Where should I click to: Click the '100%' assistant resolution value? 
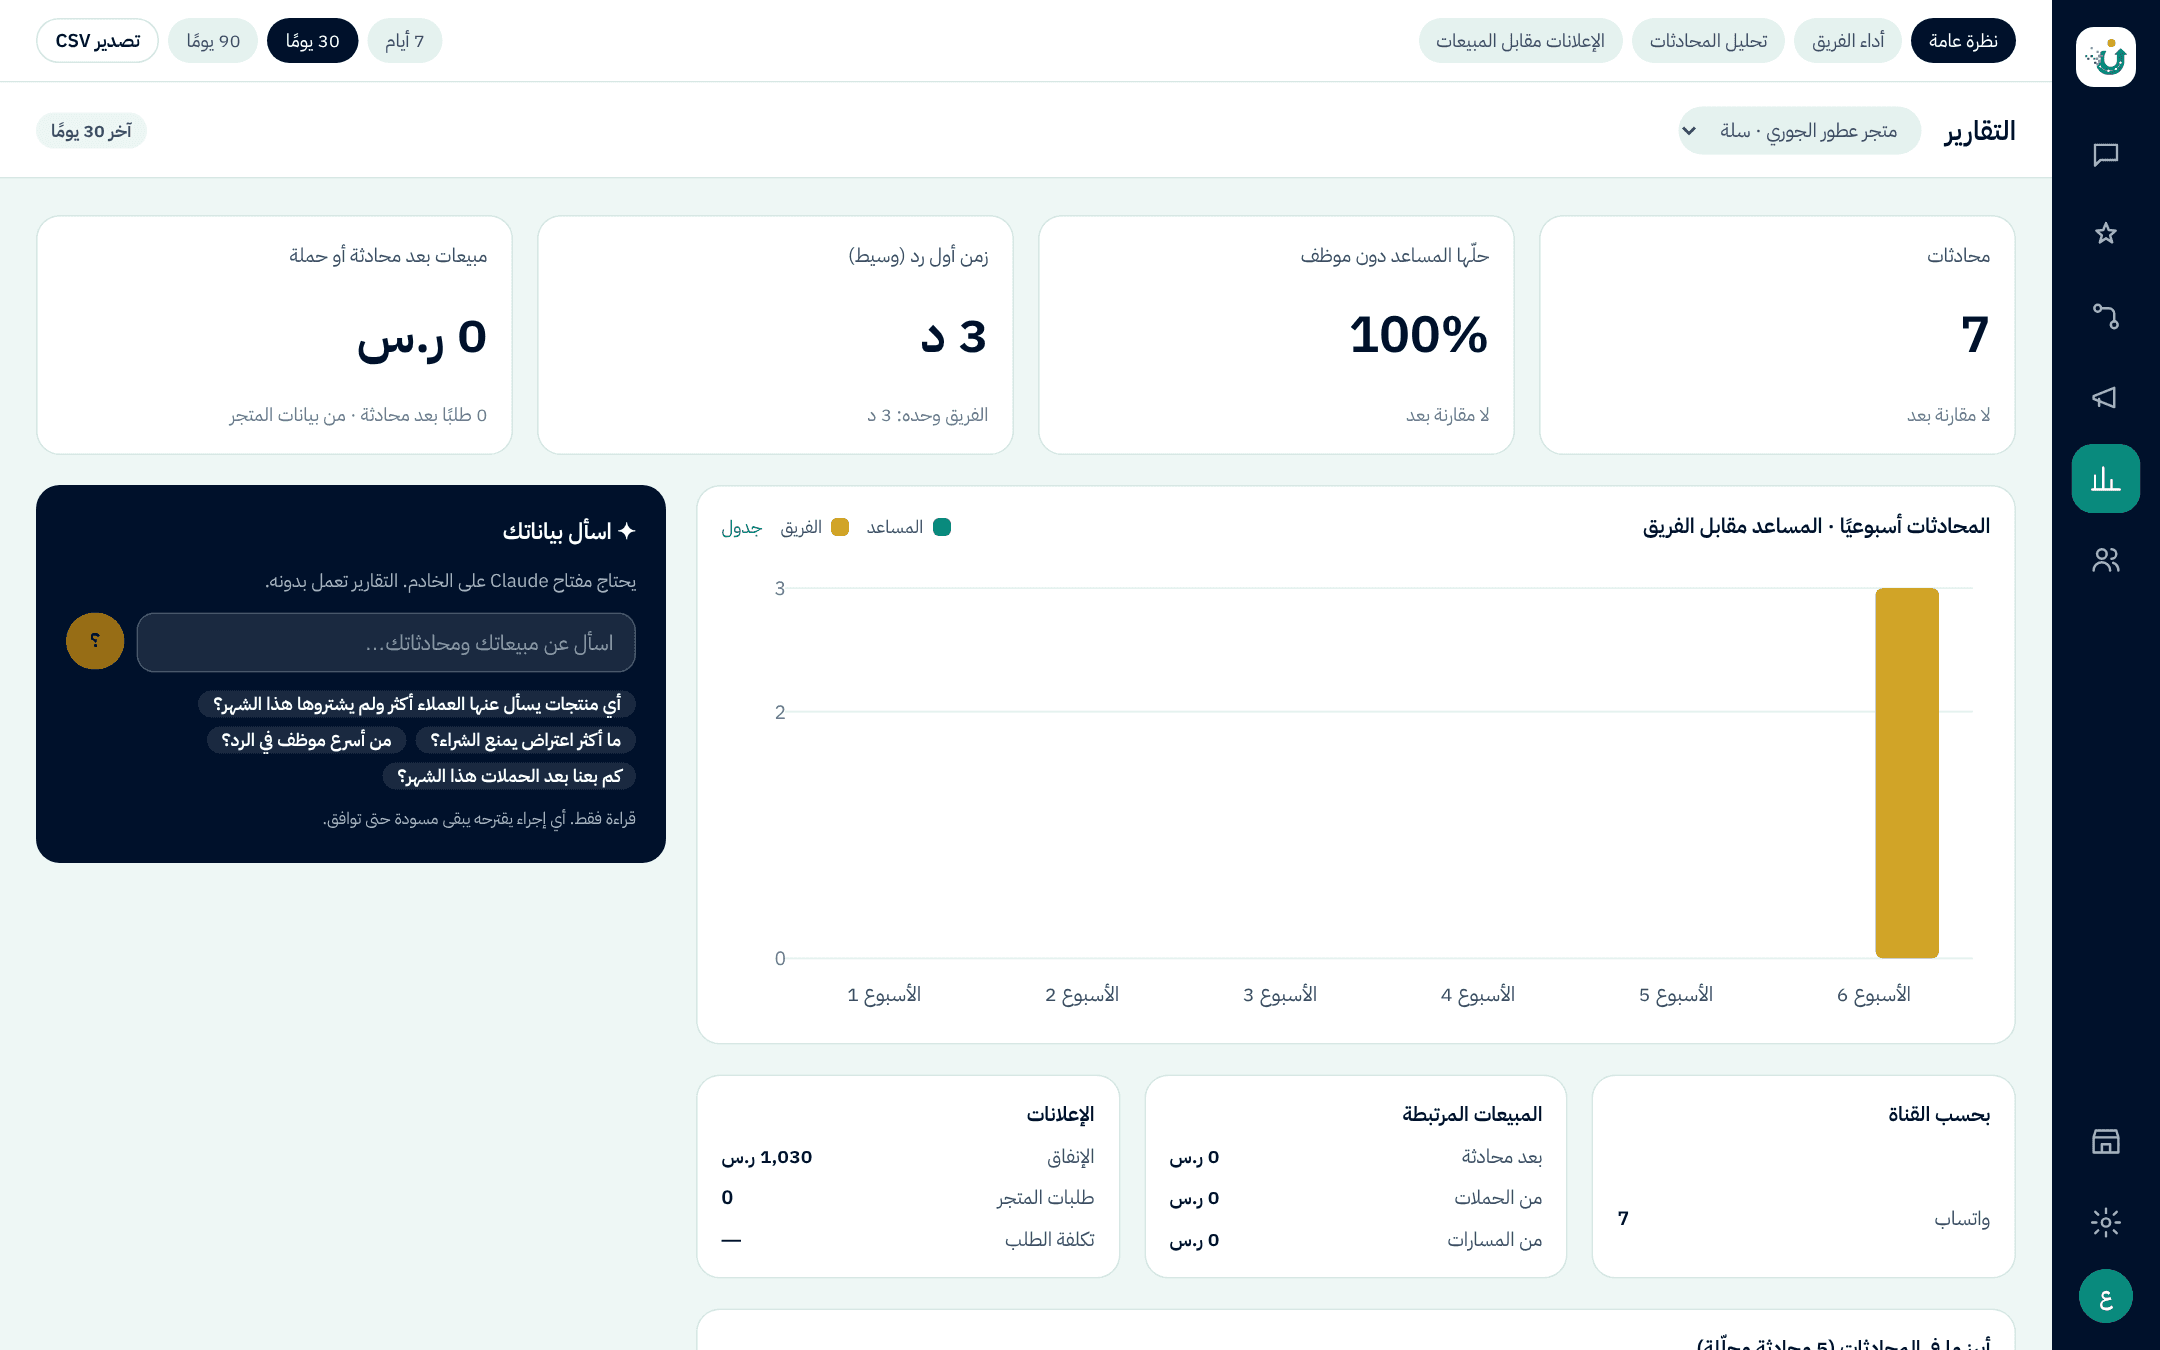[x=1418, y=335]
